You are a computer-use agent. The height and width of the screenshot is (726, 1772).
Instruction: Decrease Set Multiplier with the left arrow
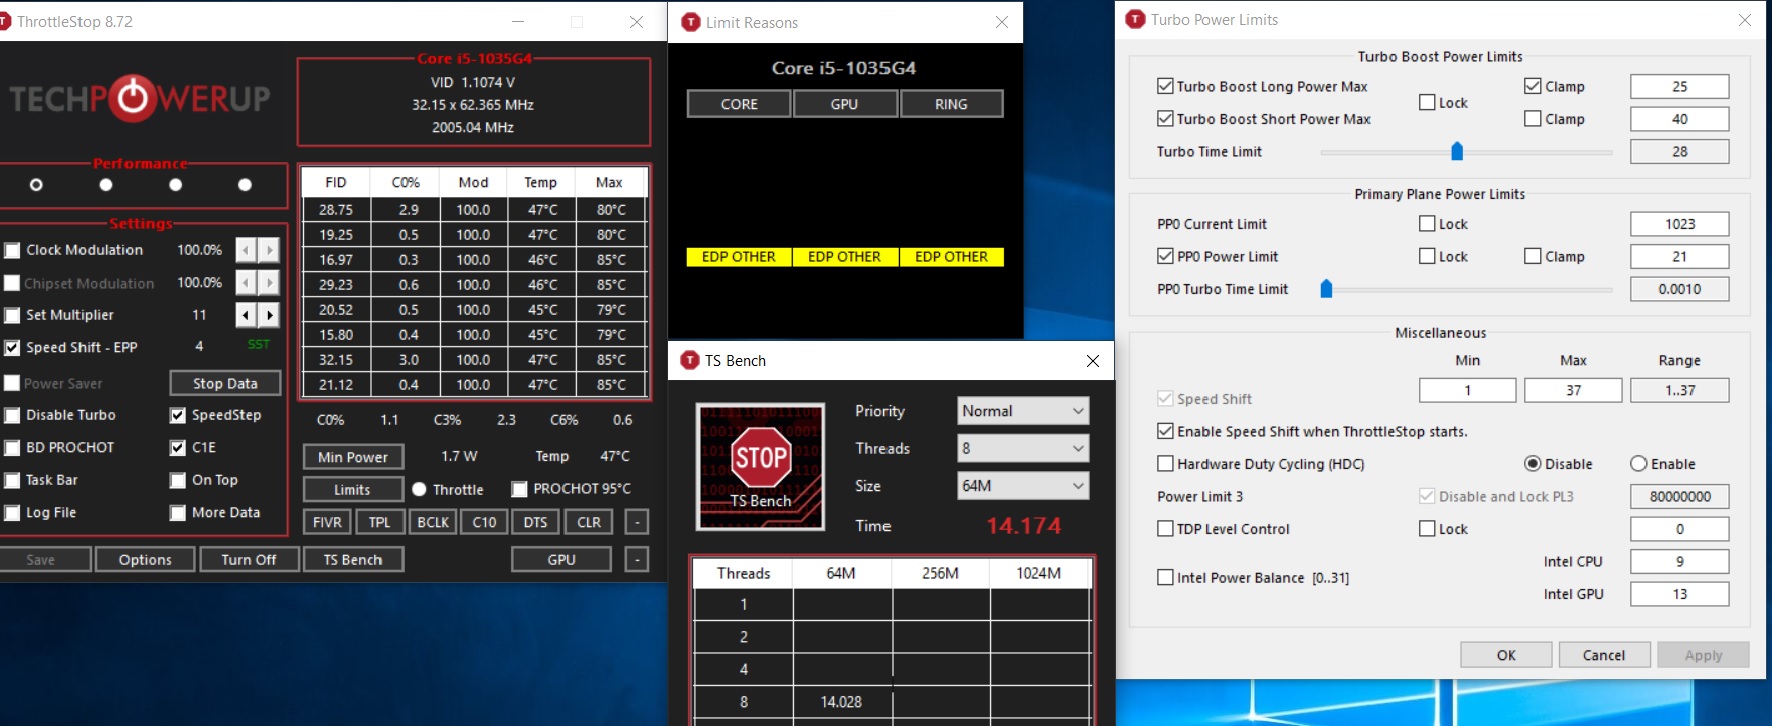(246, 315)
